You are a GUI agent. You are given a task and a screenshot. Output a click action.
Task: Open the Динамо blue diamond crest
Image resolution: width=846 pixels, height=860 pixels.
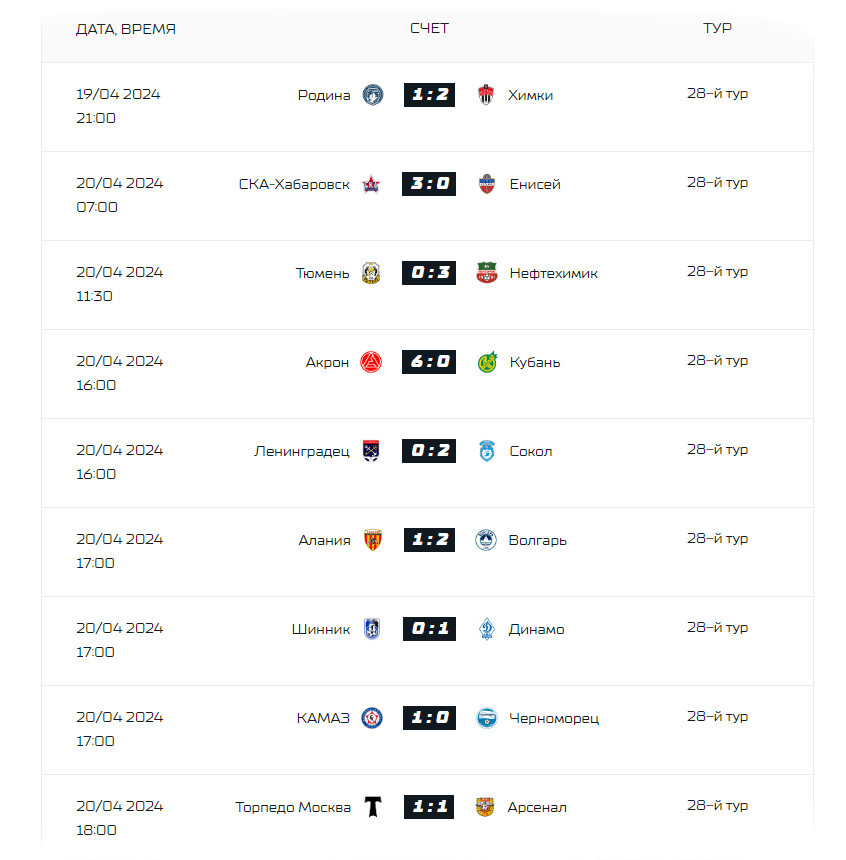(487, 629)
